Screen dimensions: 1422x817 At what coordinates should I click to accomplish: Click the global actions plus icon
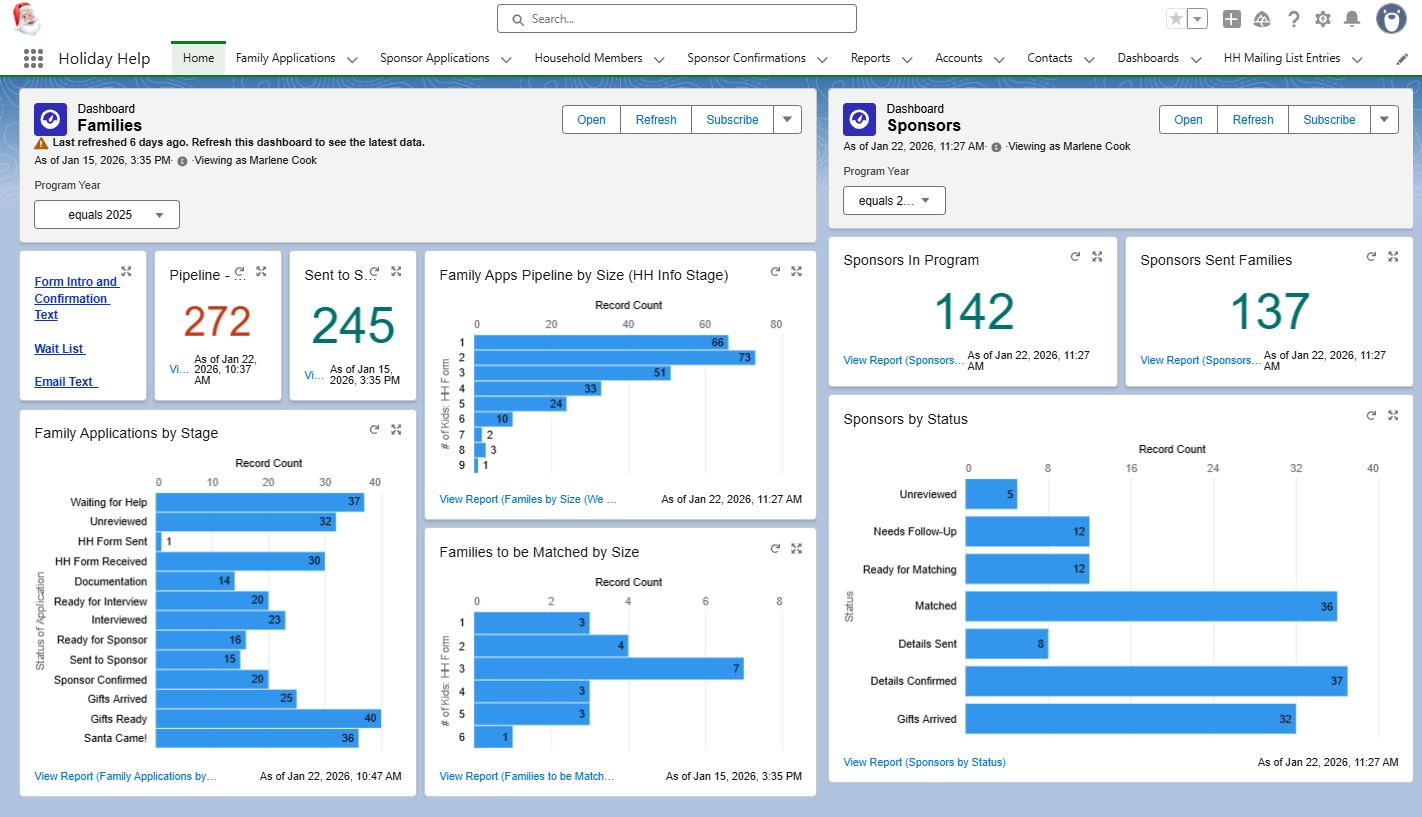point(1232,19)
